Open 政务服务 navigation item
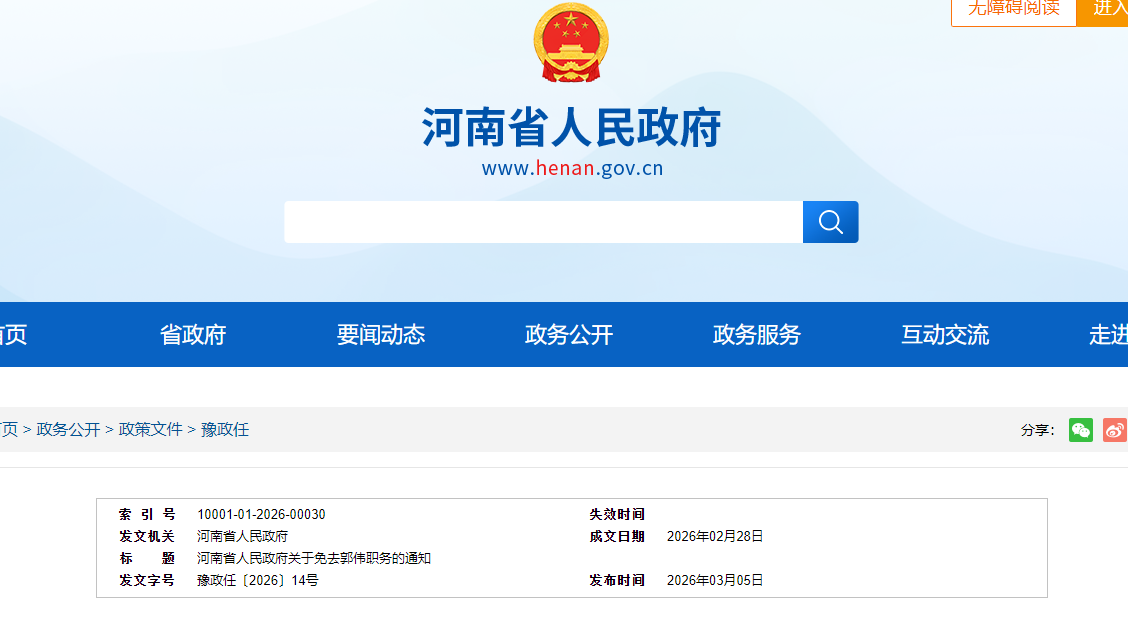1128x627 pixels. 757,335
